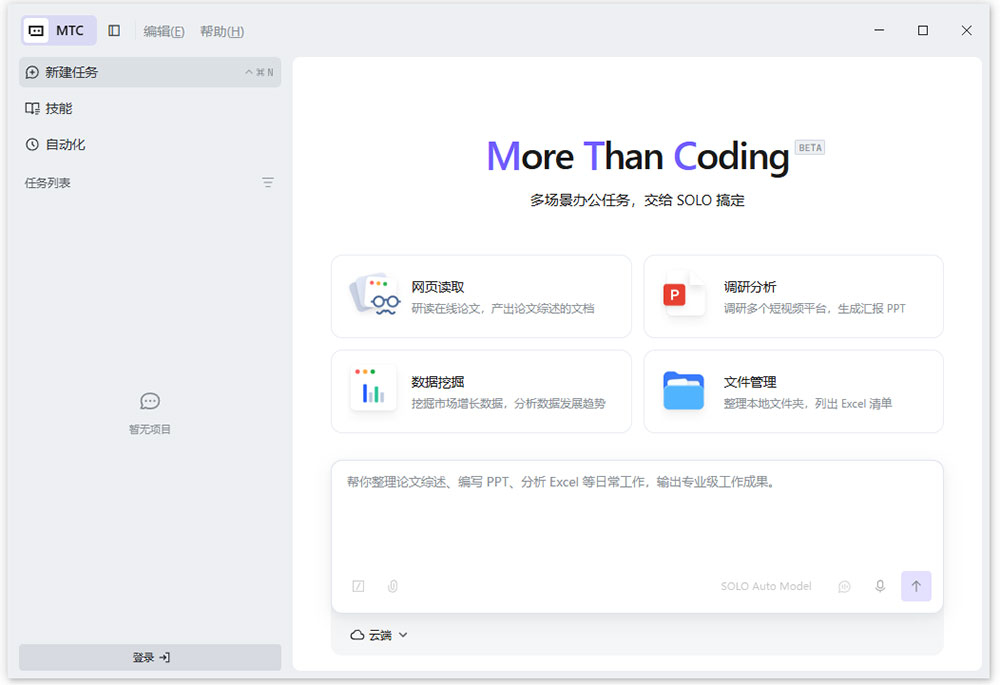Open the 文件管理 card
The image size is (1000, 685).
point(793,391)
